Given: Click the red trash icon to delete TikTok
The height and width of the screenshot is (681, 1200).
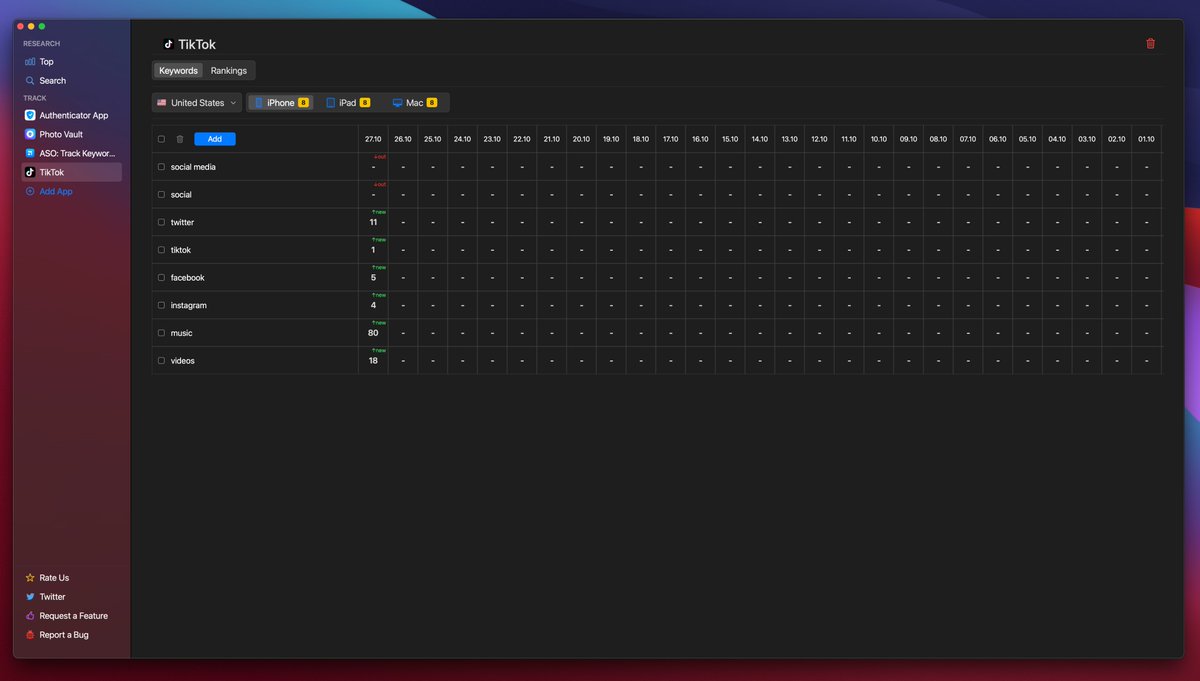Looking at the screenshot, I should [x=1150, y=44].
